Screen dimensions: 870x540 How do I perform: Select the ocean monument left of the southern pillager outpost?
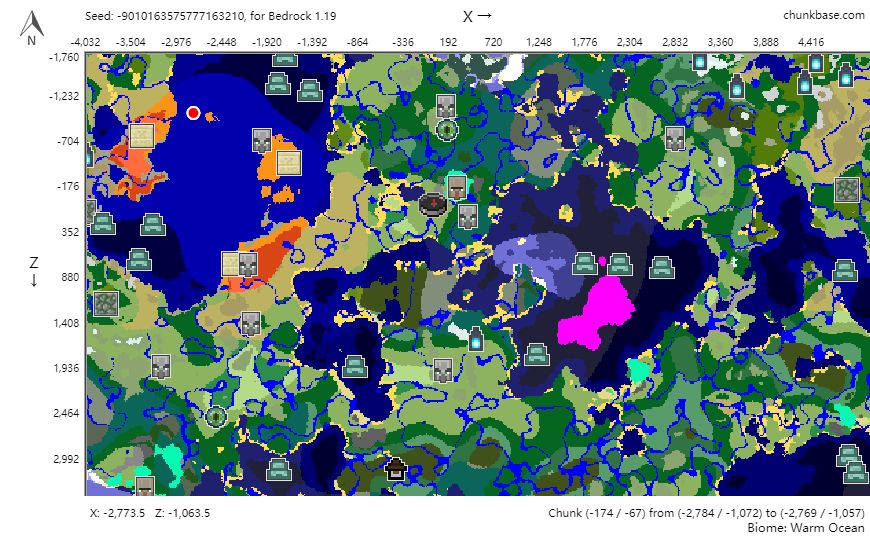355,367
